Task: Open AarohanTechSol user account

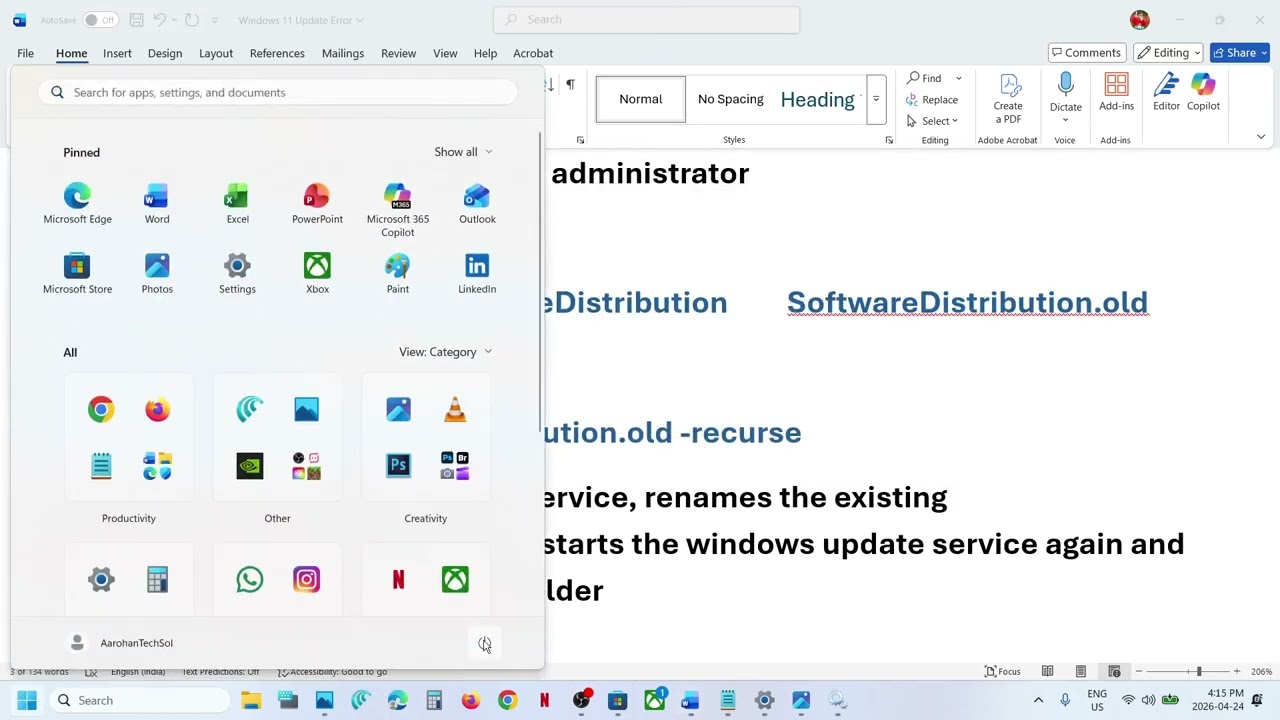Action: tap(118, 643)
